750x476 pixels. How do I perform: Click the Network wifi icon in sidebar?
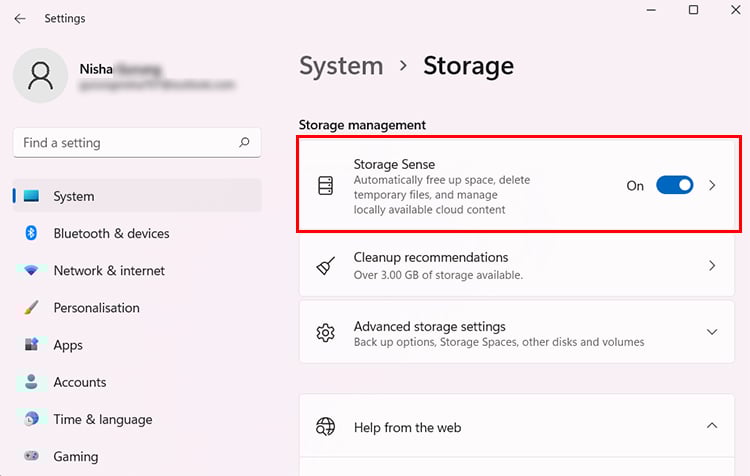coord(31,271)
